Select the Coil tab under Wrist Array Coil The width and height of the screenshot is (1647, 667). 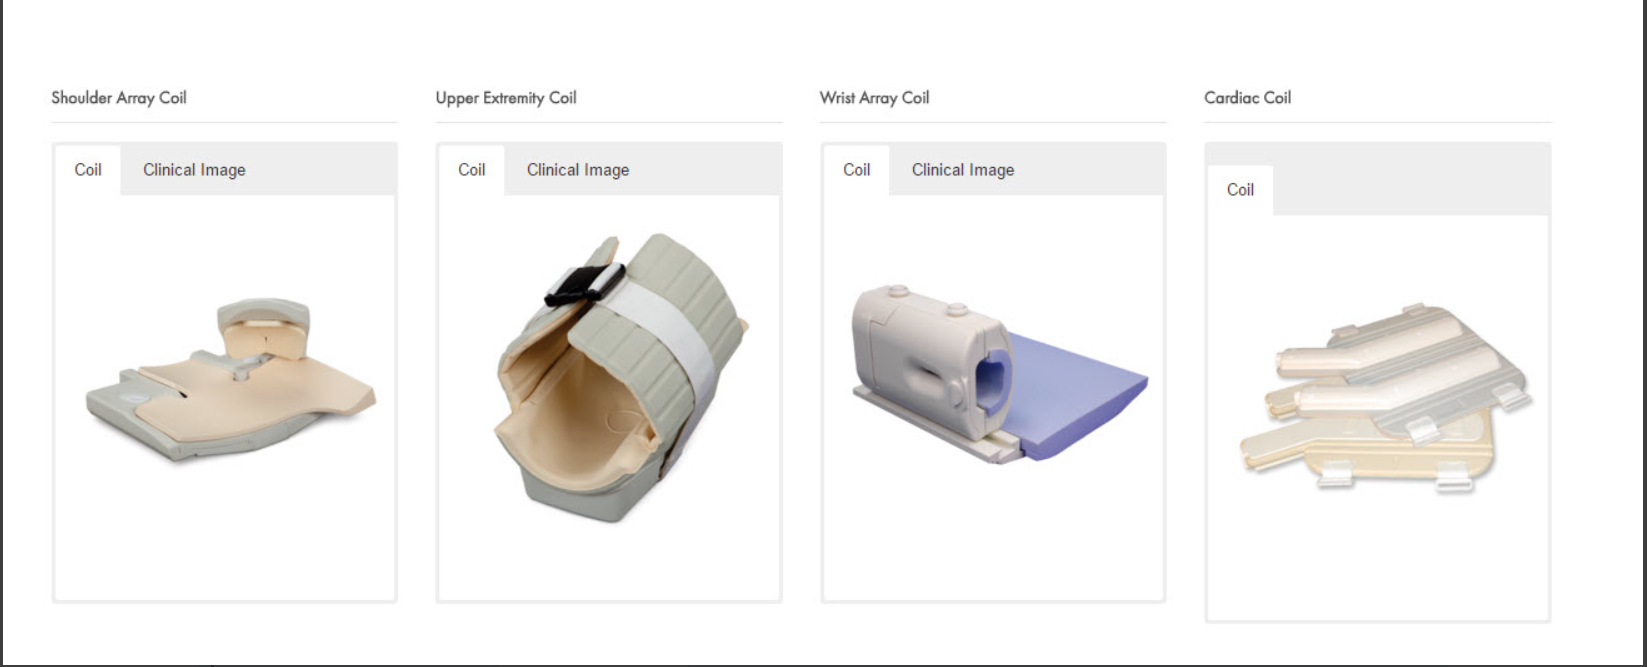(x=857, y=170)
